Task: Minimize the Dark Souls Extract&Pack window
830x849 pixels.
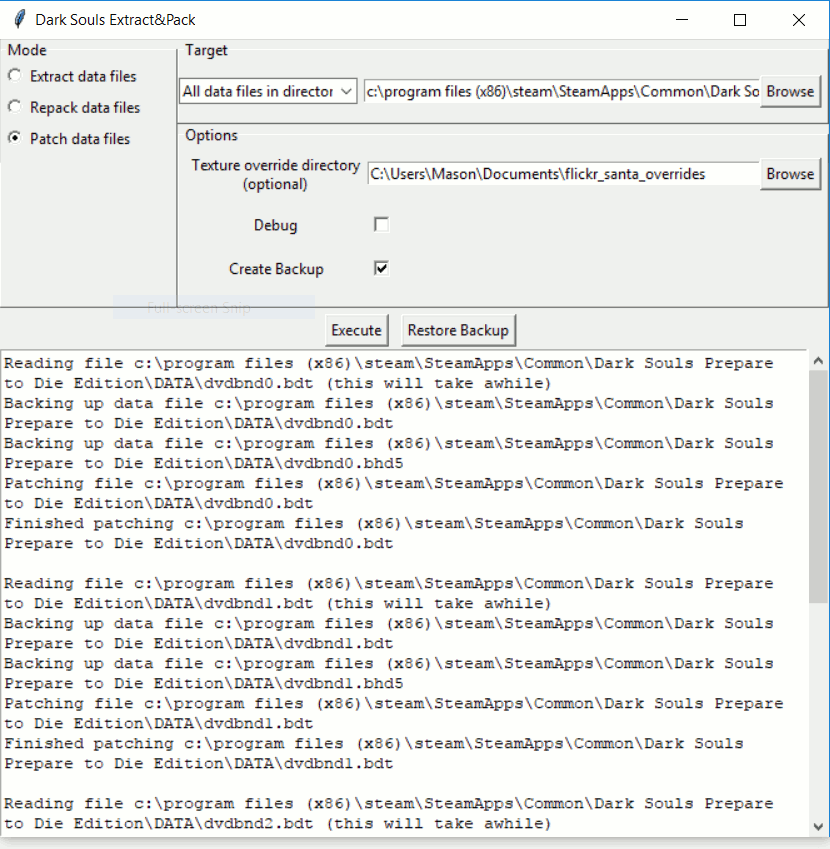Action: click(x=682, y=19)
